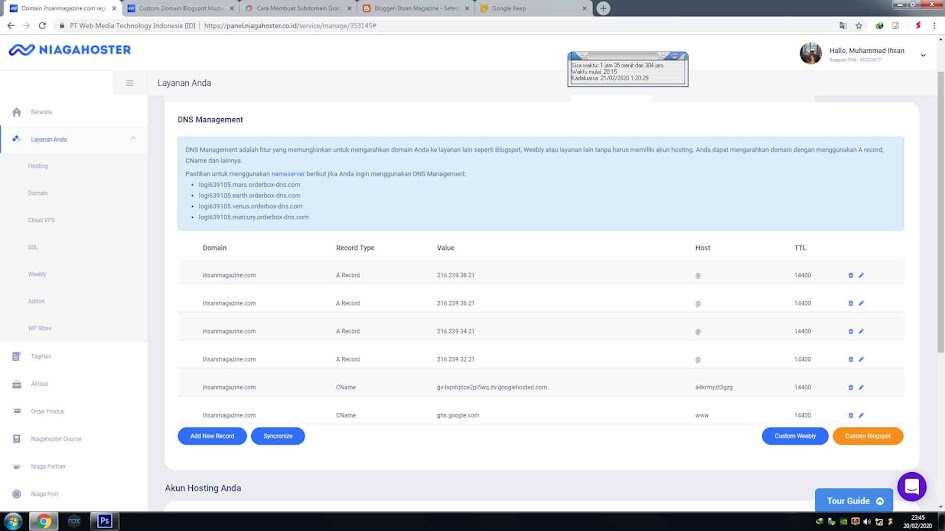Delete A Record 216.239.36.21
945x531 pixels.
[850, 303]
